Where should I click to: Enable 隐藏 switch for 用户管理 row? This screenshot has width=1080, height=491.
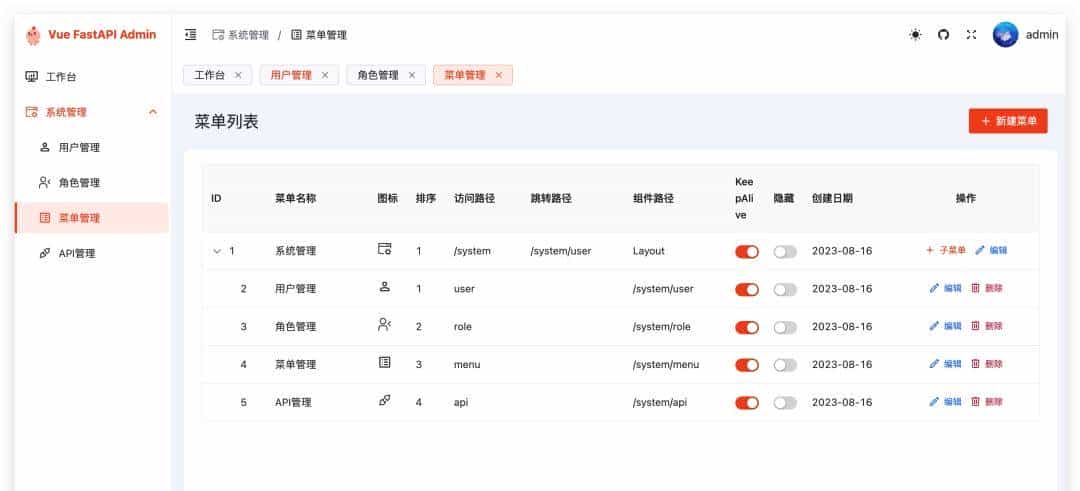point(785,289)
